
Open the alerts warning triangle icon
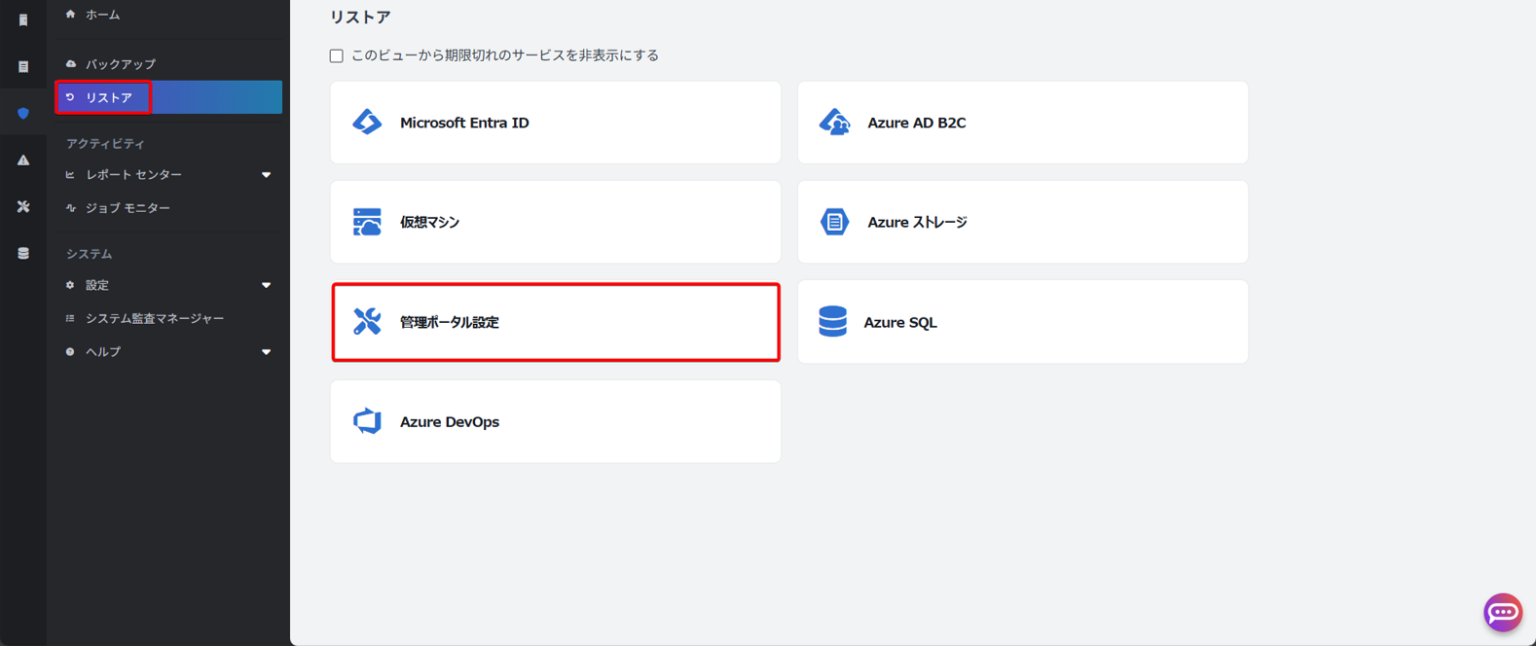[22, 160]
